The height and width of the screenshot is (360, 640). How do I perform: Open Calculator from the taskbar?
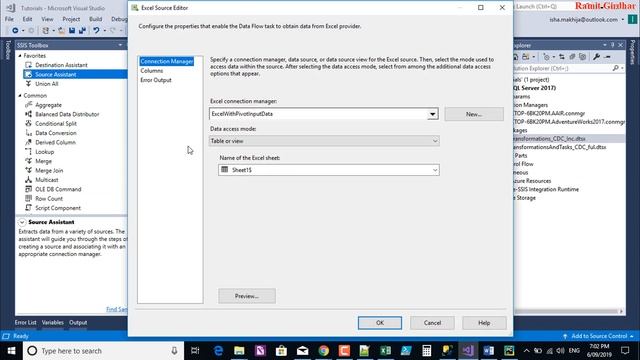coord(427,351)
